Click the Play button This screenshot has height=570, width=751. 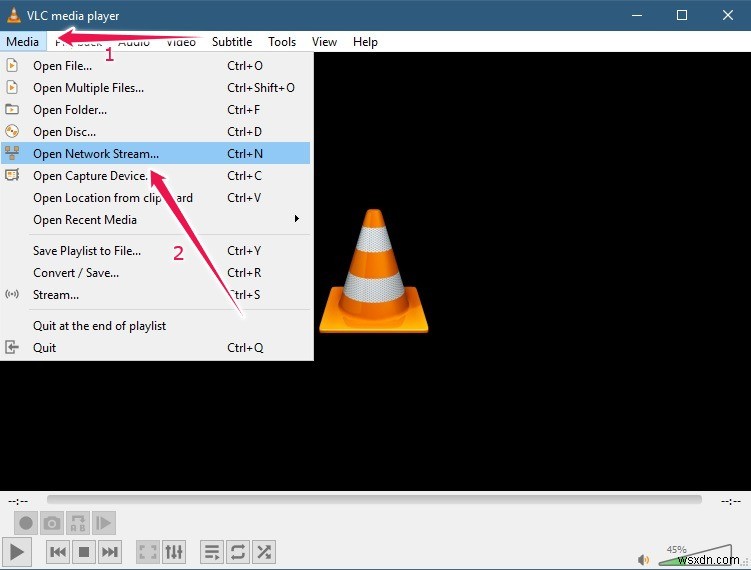click(x=17, y=552)
